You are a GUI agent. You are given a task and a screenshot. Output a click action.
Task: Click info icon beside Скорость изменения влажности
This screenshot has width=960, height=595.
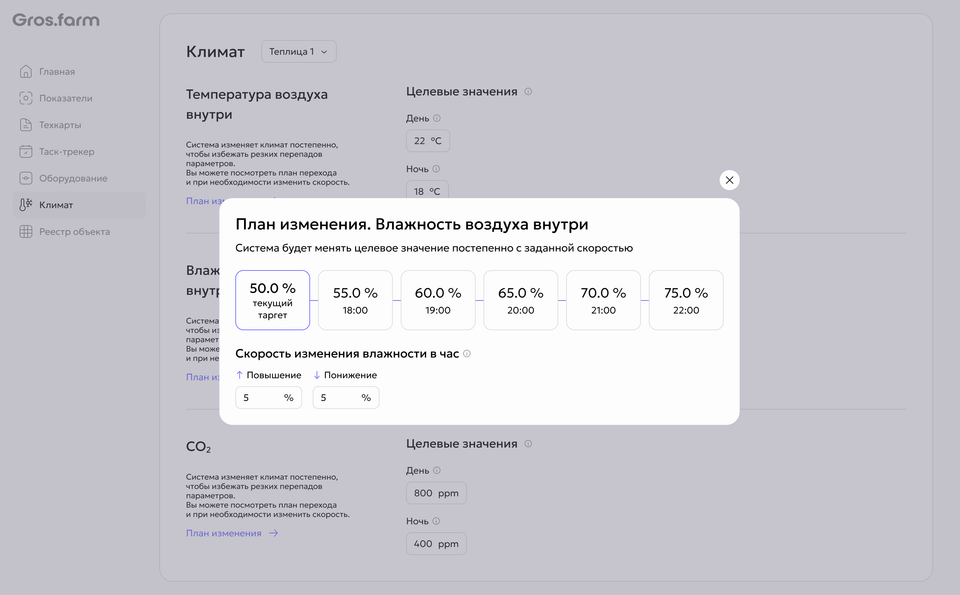tap(467, 354)
